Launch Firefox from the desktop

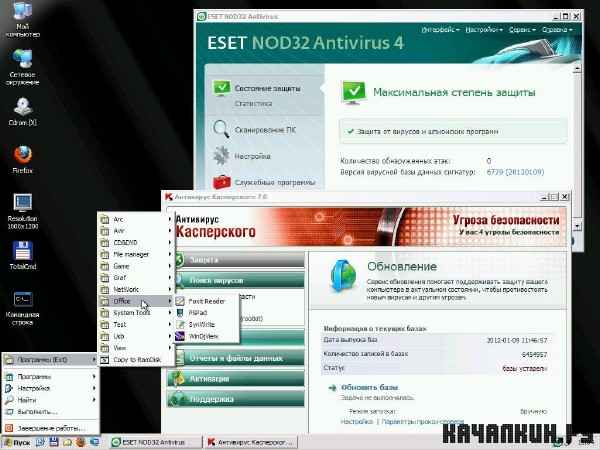click(x=22, y=159)
